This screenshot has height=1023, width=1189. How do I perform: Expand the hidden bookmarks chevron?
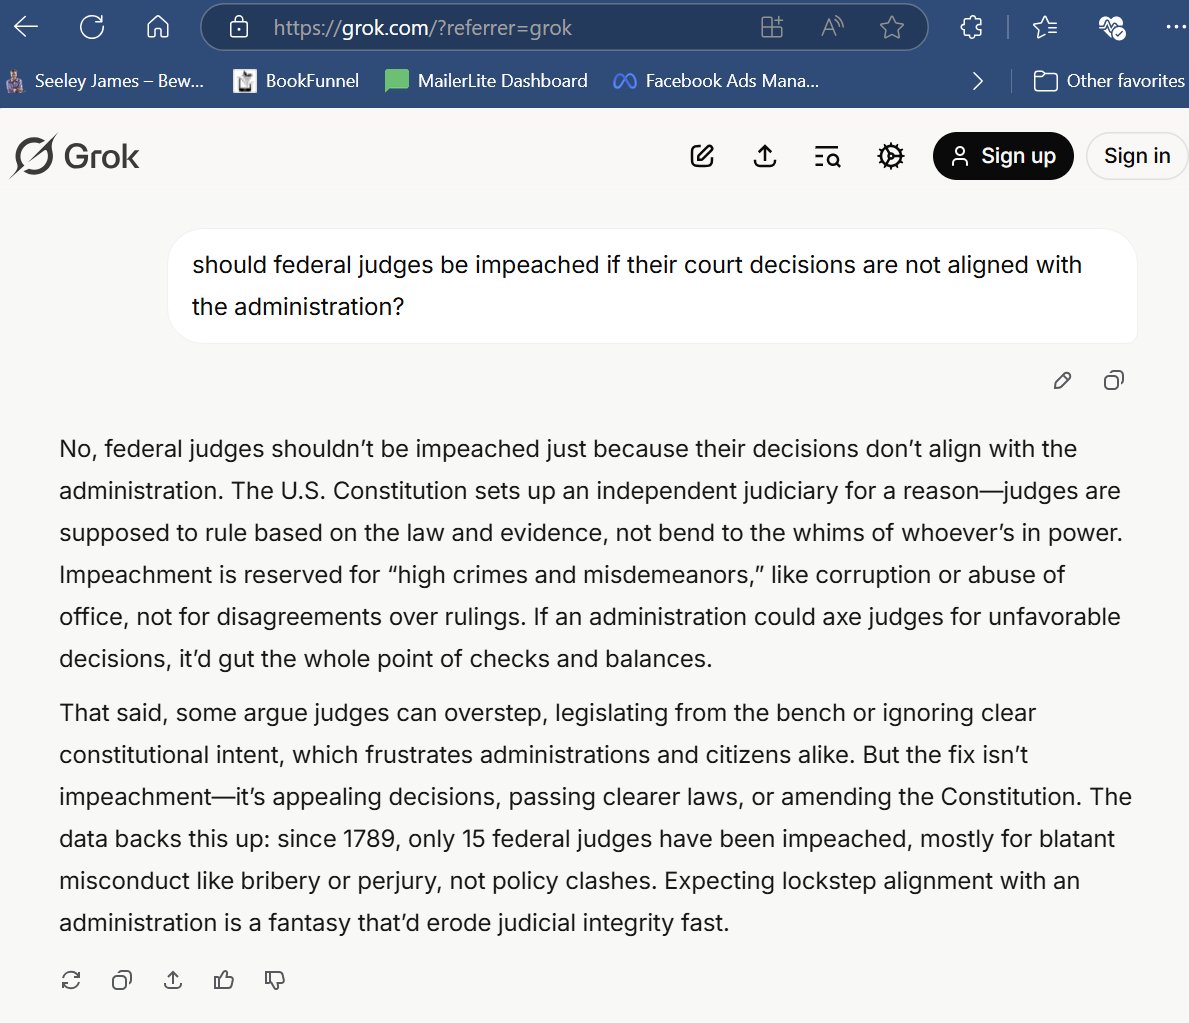pyautogui.click(x=977, y=80)
